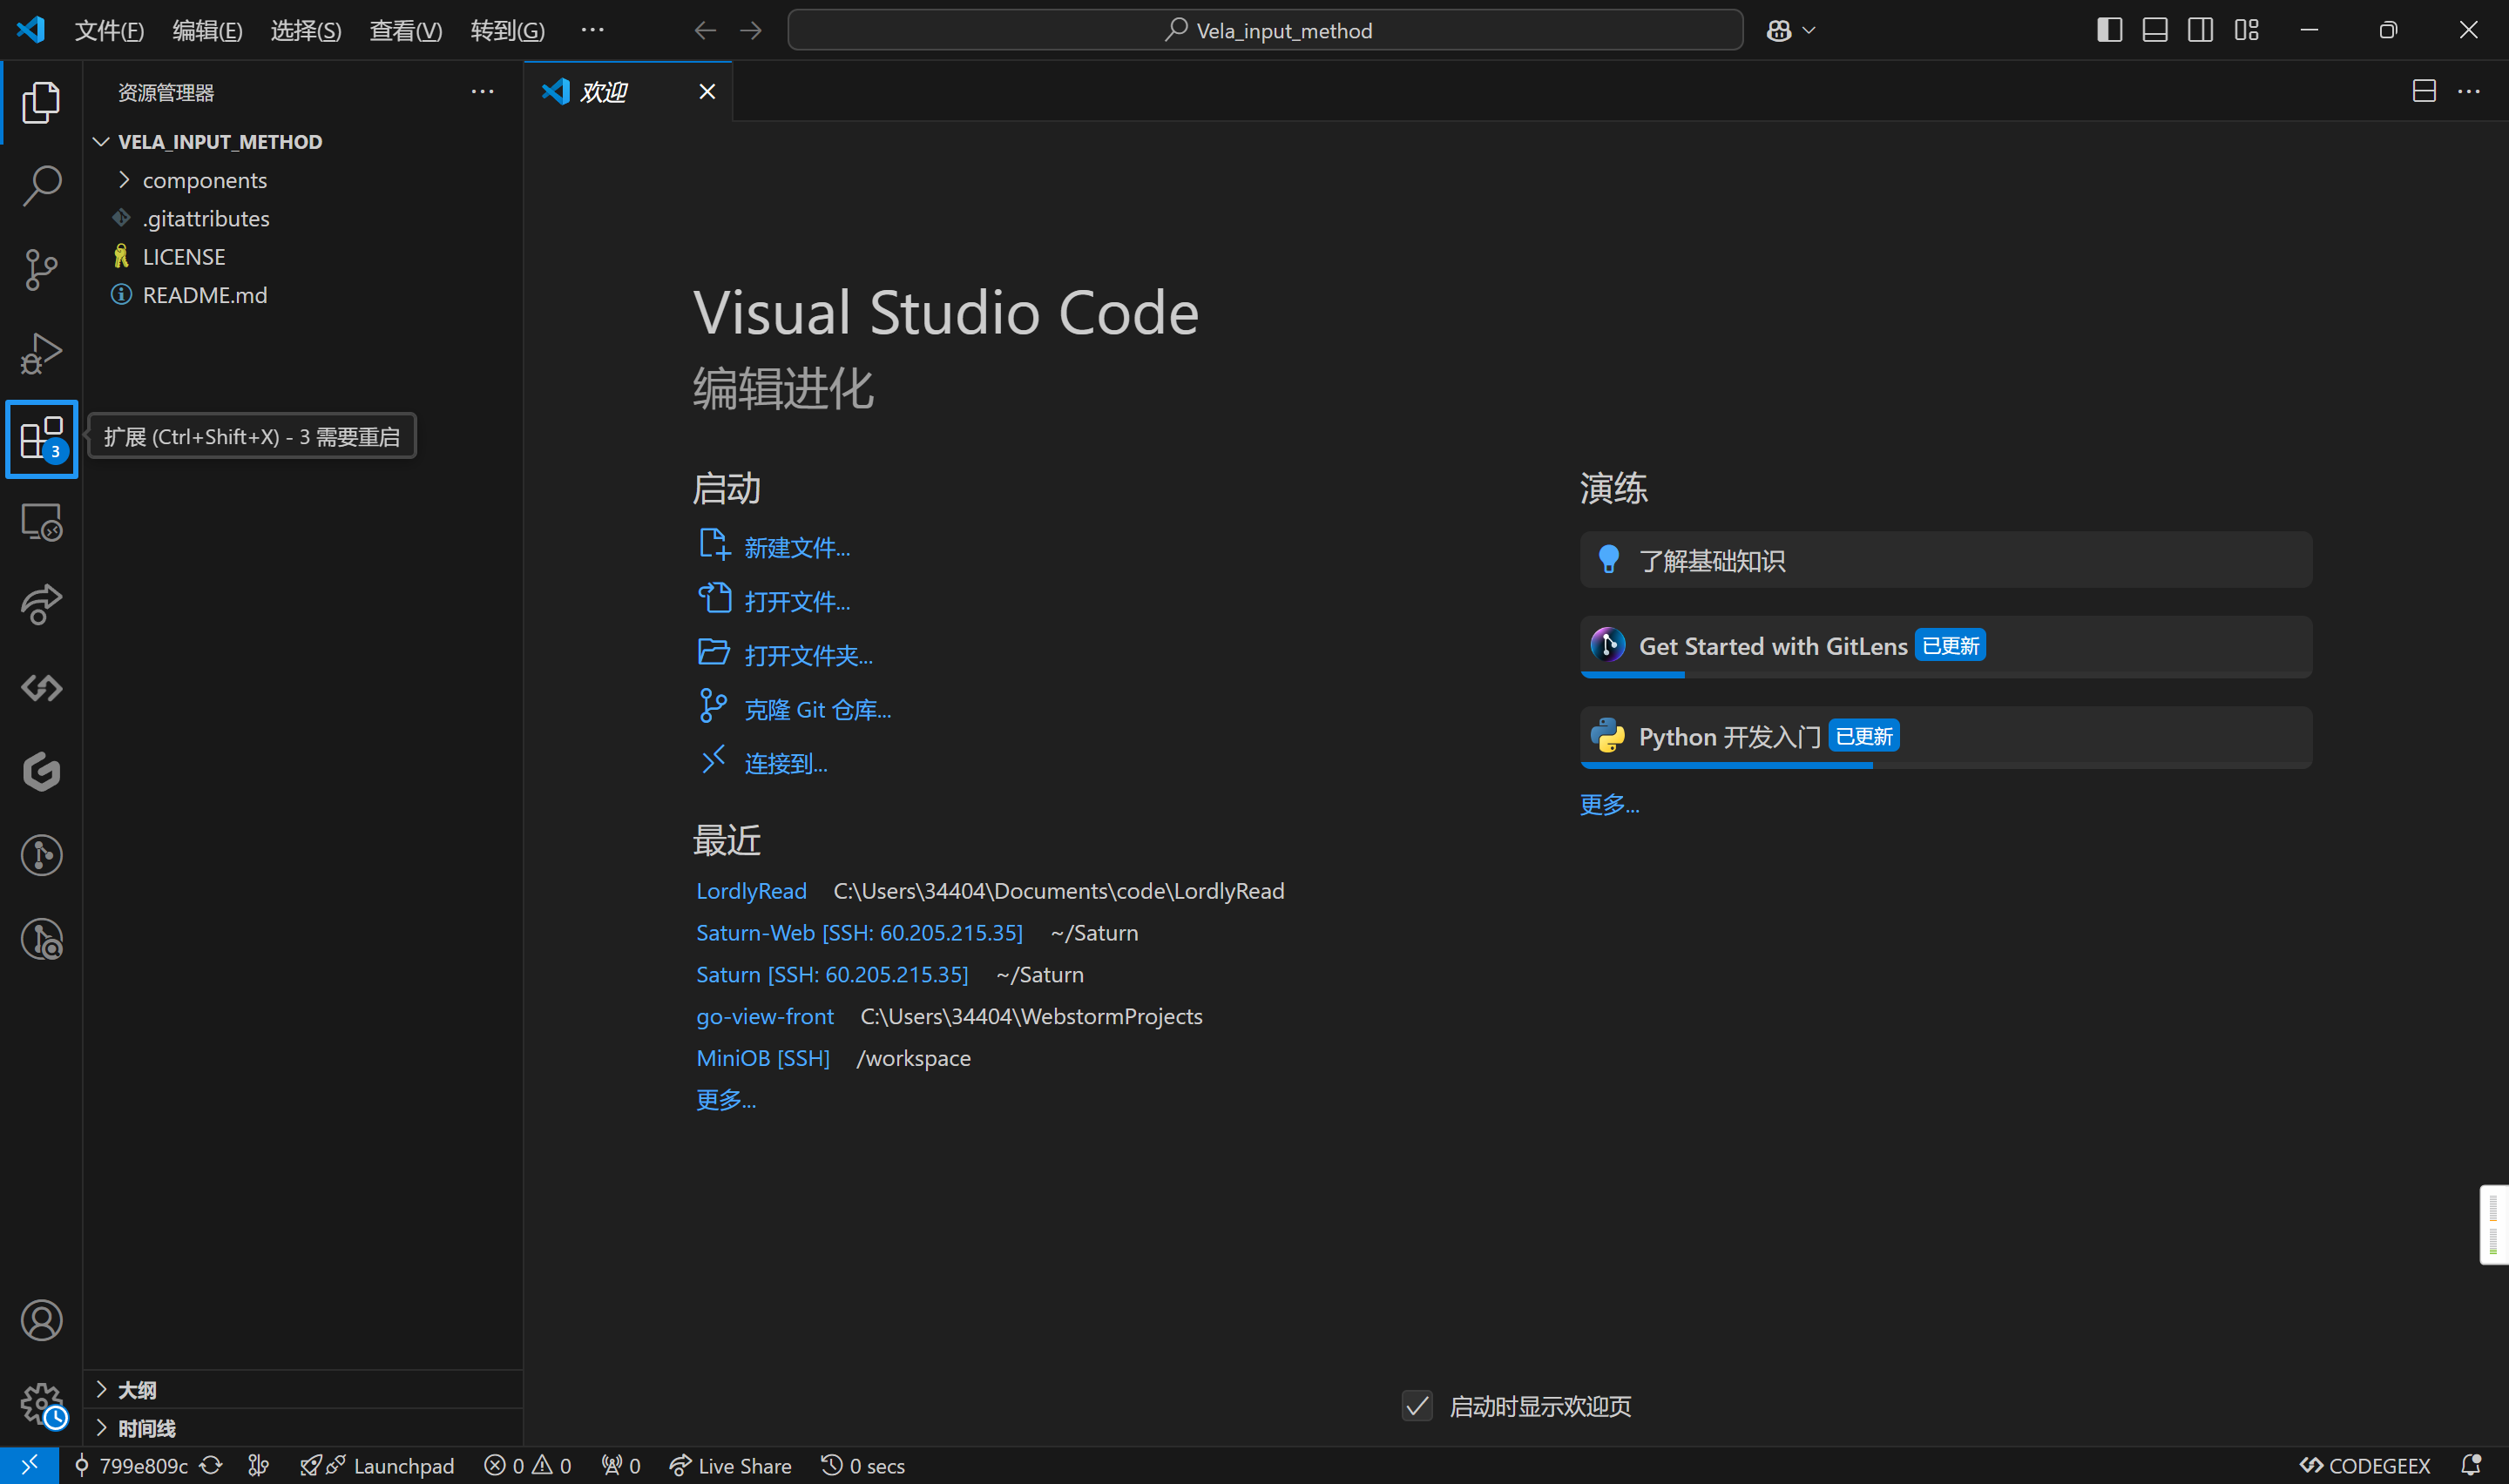Open recent project LordlyRead
The width and height of the screenshot is (2509, 1484).
pyautogui.click(x=751, y=890)
